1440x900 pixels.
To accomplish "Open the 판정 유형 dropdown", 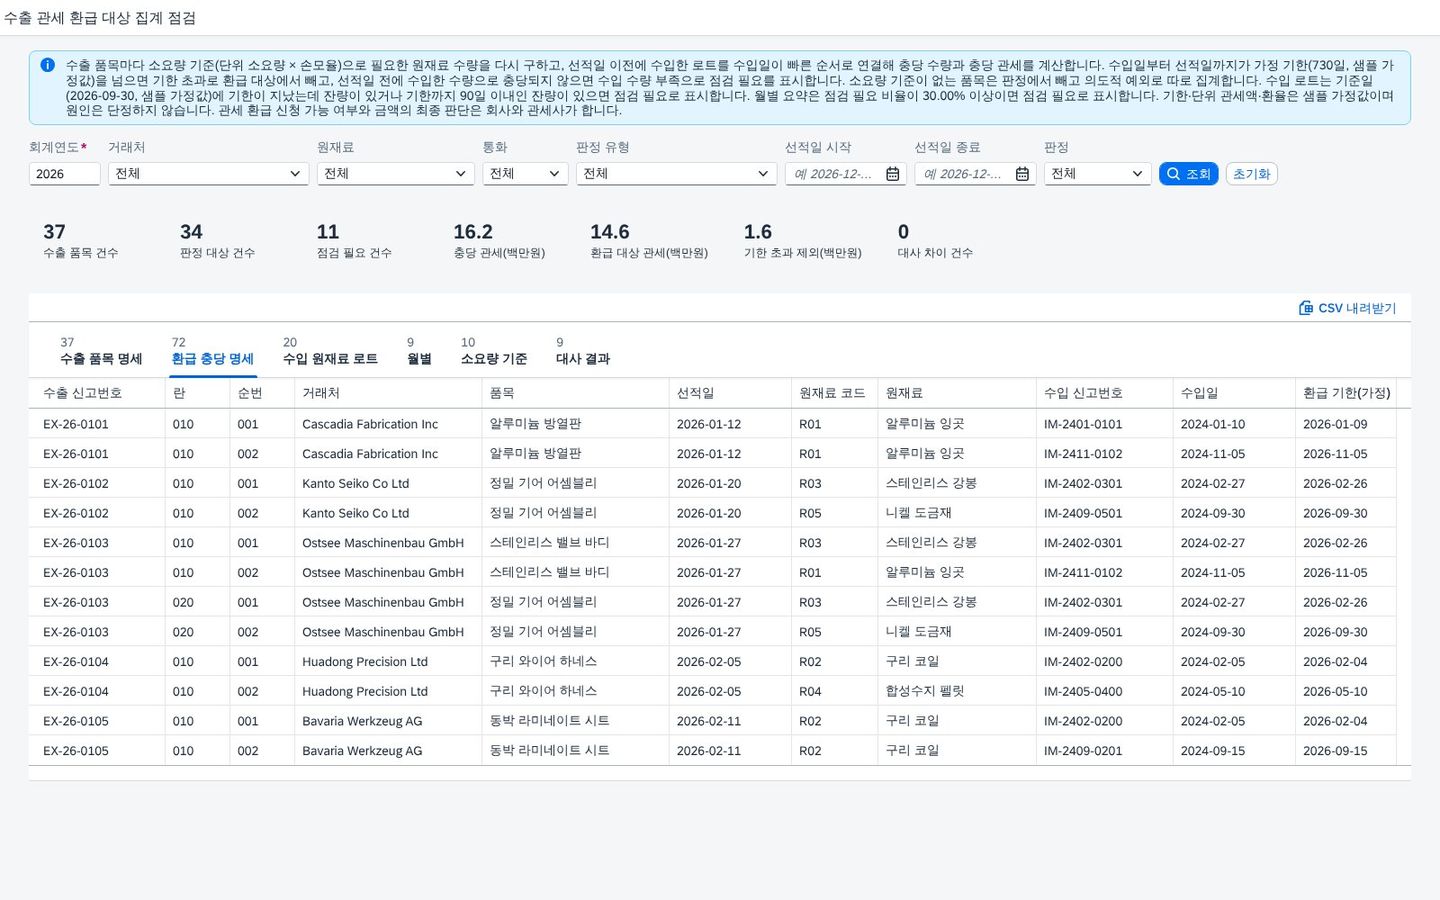I will (x=676, y=174).
